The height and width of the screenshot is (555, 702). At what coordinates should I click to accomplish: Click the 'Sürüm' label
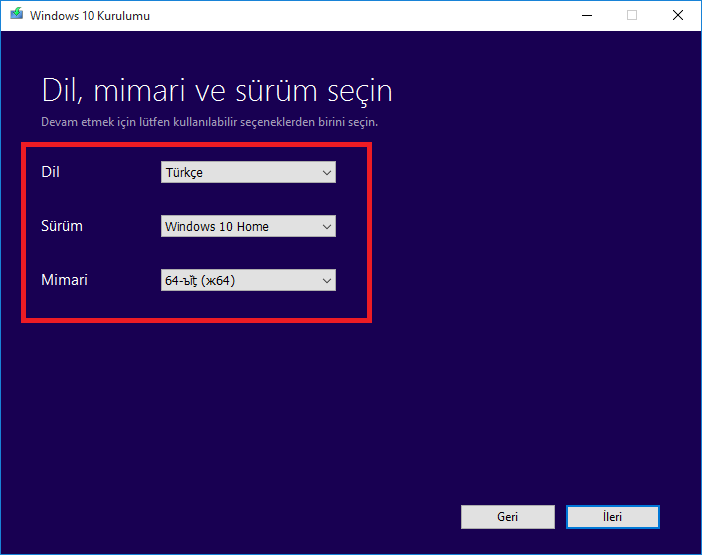tap(62, 226)
